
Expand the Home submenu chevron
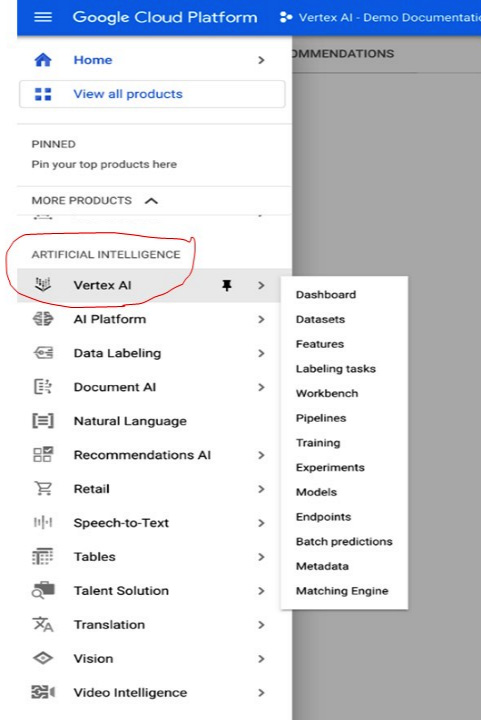261,60
